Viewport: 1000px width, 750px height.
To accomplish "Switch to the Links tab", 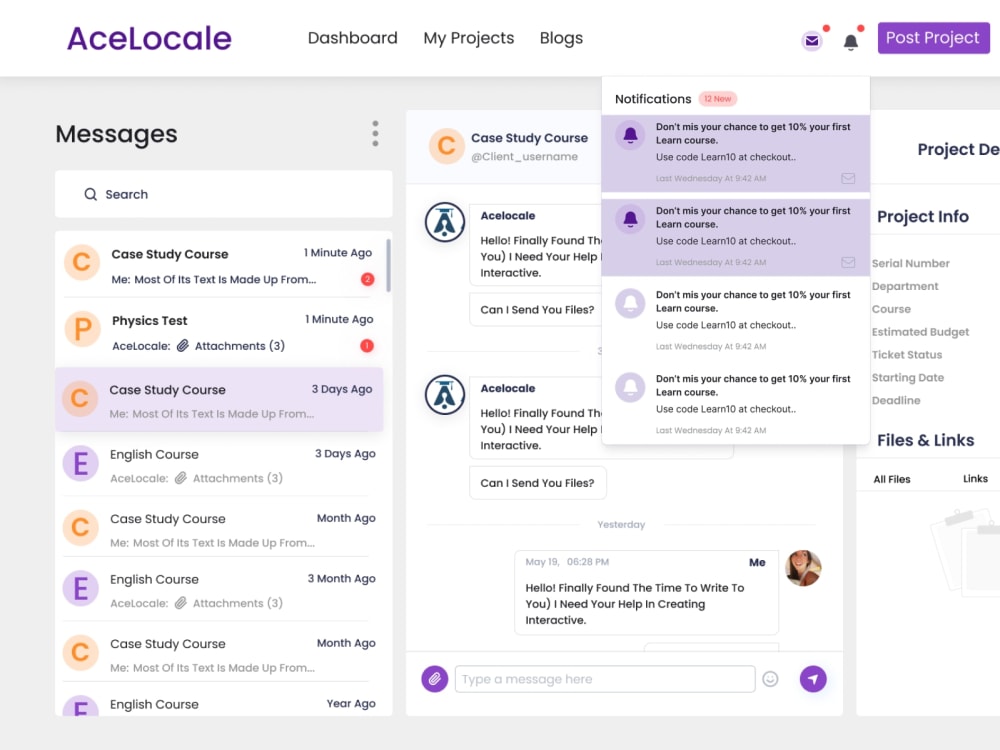I will [x=975, y=478].
